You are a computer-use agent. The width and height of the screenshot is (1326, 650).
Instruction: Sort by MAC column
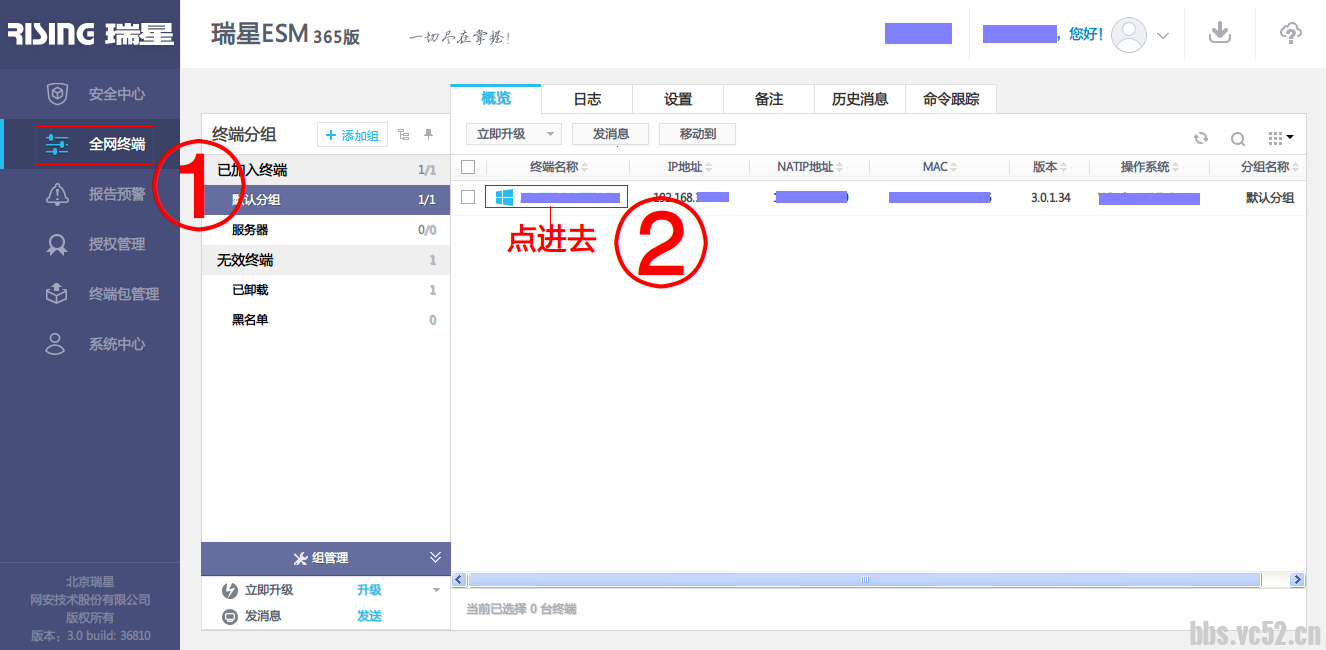[x=940, y=167]
